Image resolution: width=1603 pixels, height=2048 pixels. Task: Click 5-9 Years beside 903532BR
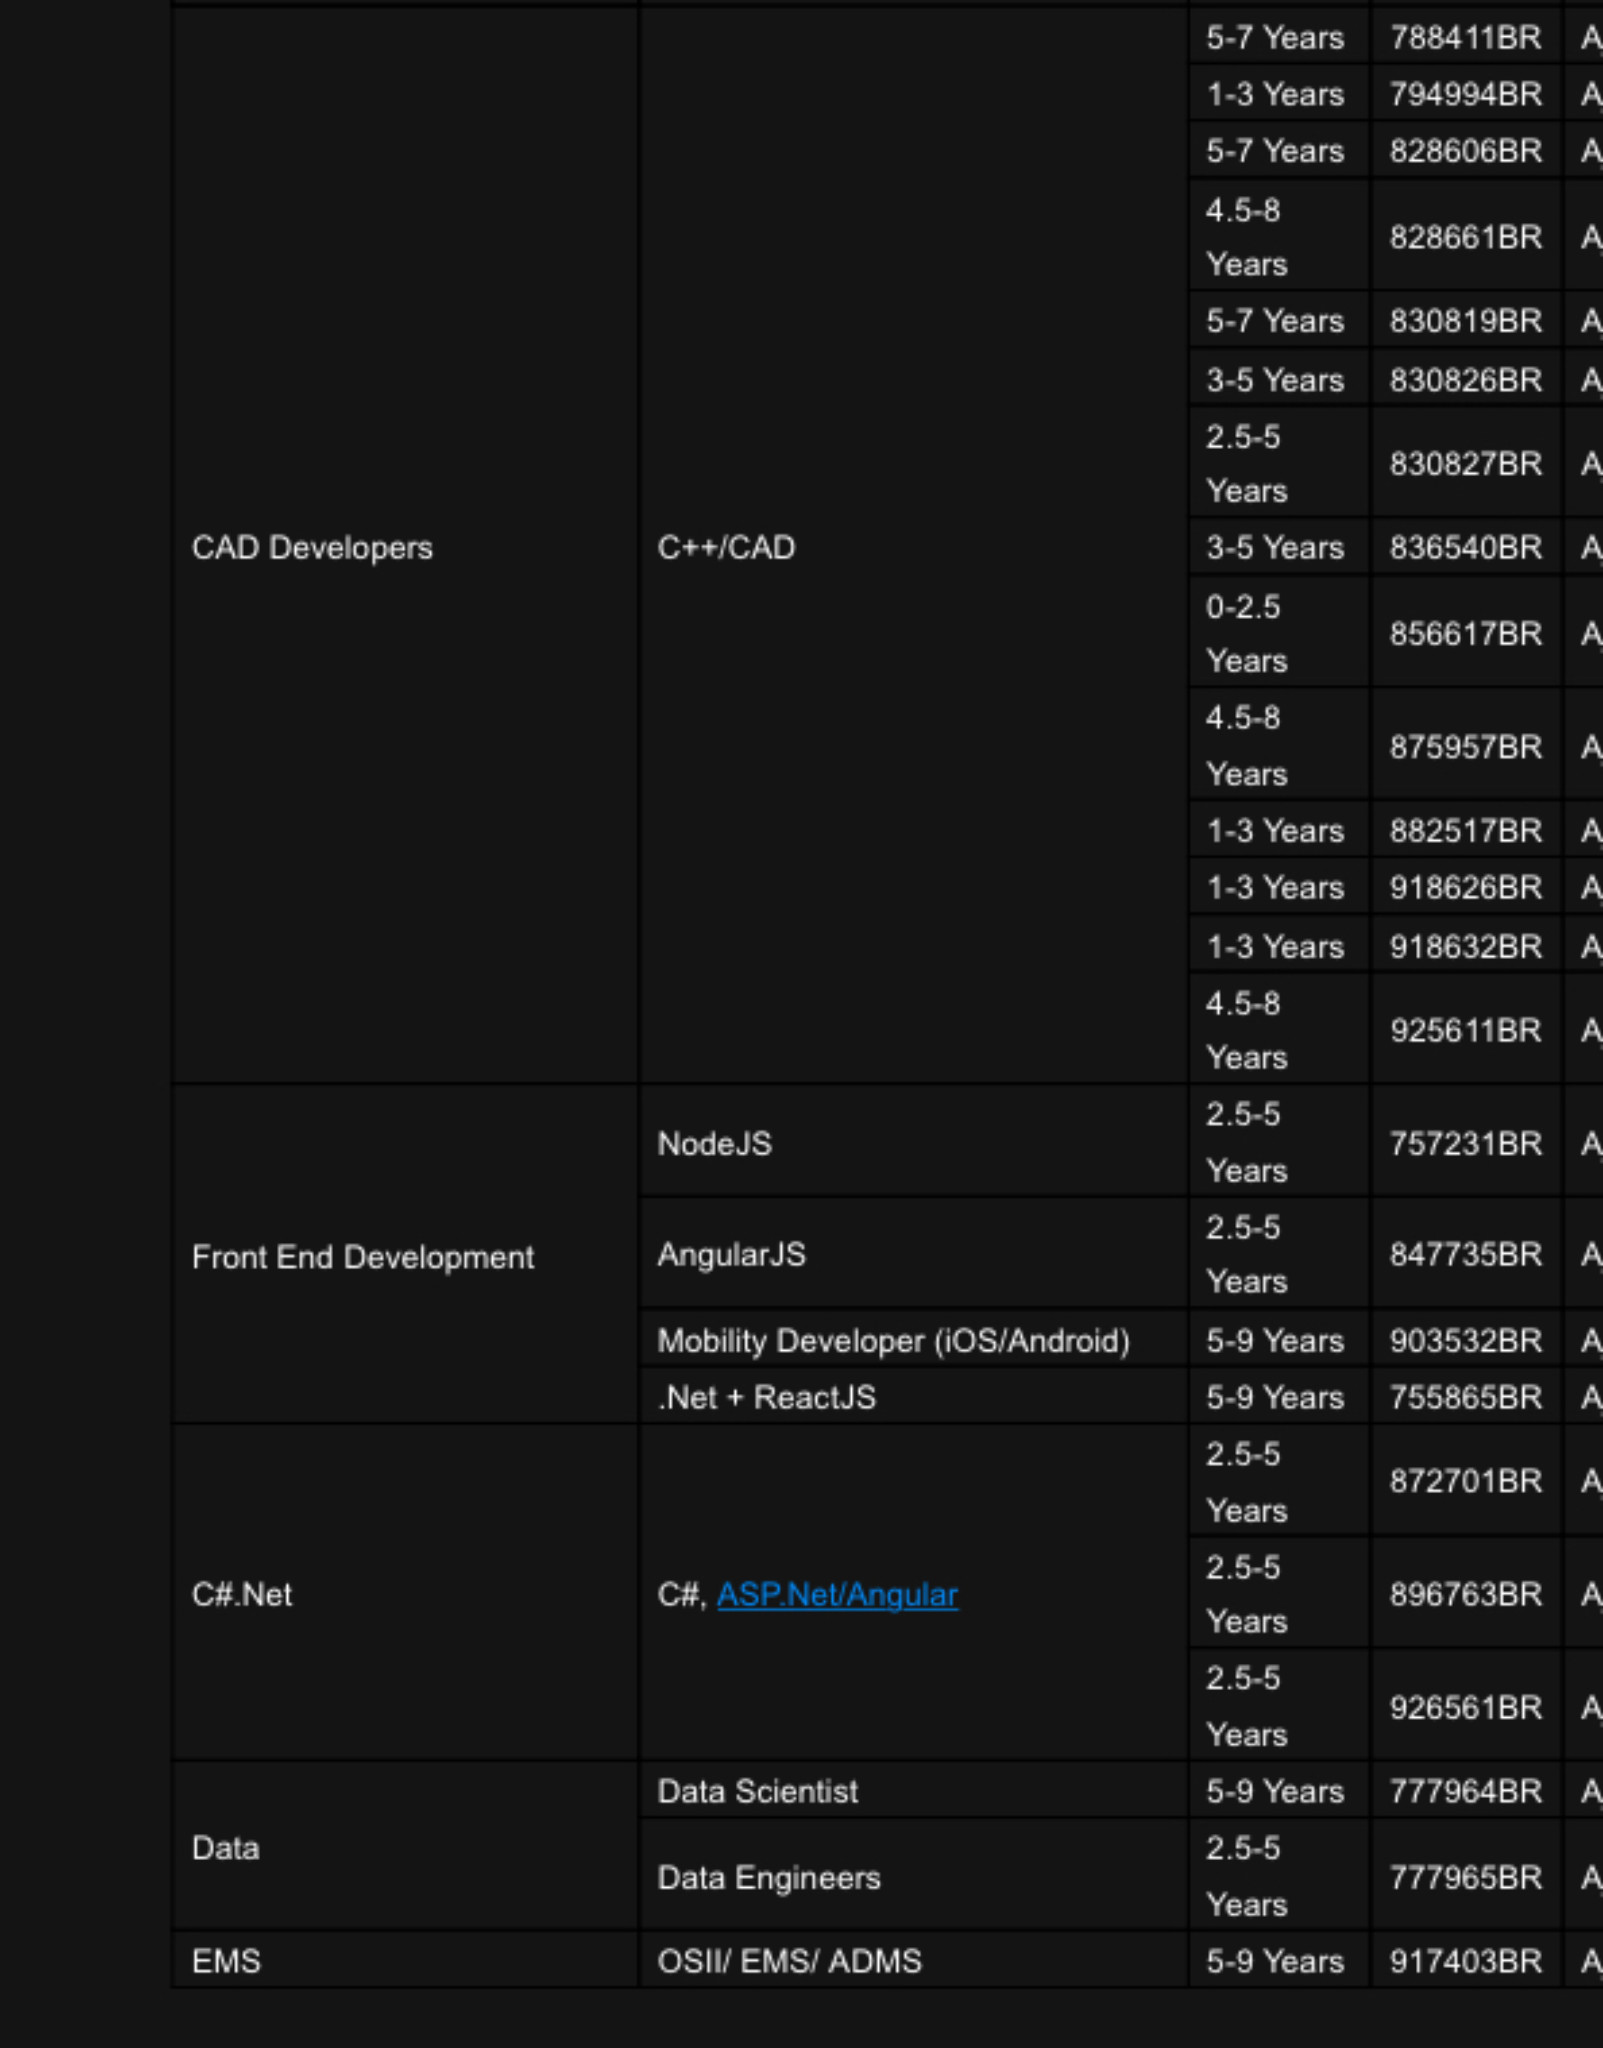(x=1278, y=1340)
